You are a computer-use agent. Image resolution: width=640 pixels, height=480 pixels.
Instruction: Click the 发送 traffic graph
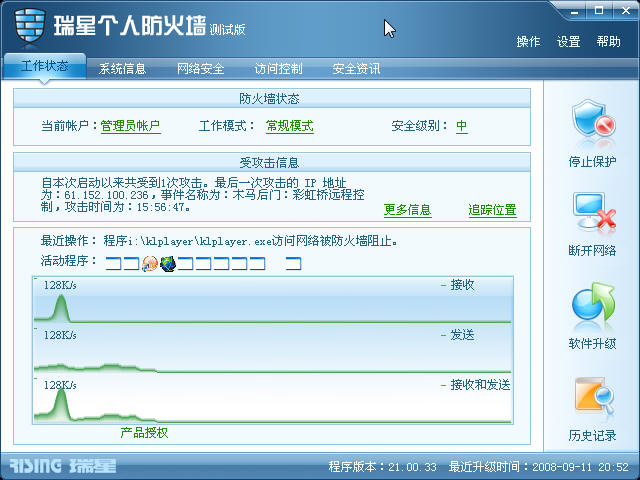click(x=273, y=350)
